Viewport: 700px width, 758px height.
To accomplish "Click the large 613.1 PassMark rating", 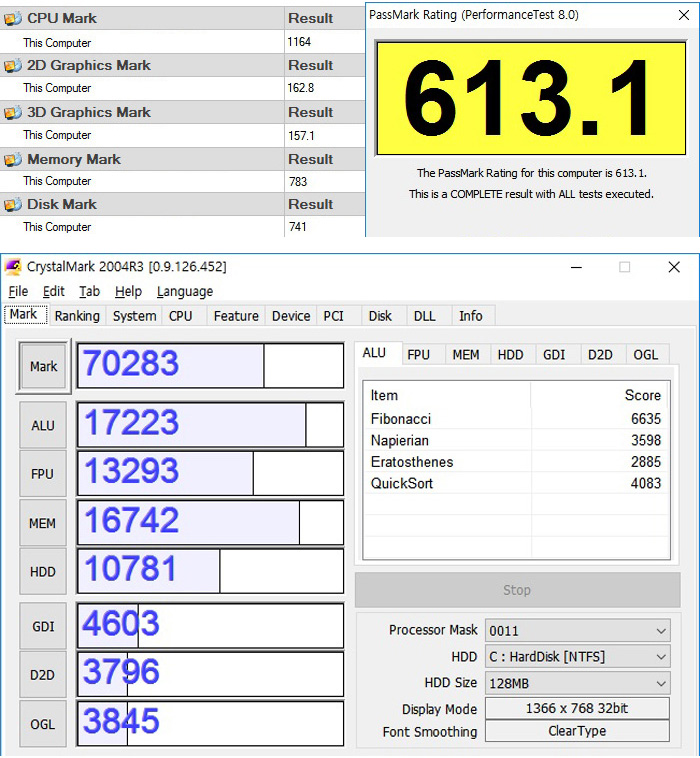I will click(531, 98).
